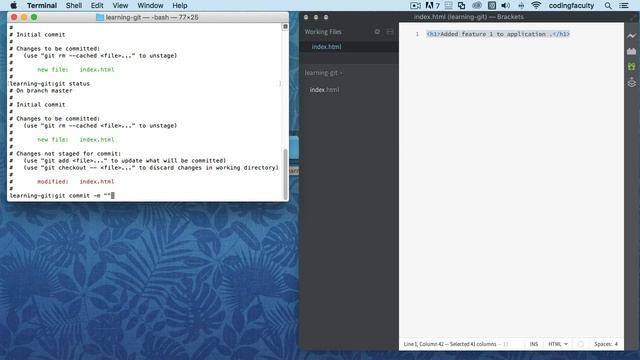Click the Terminal vertical scrollbar thumb
The image size is (640, 360).
tap(285, 173)
